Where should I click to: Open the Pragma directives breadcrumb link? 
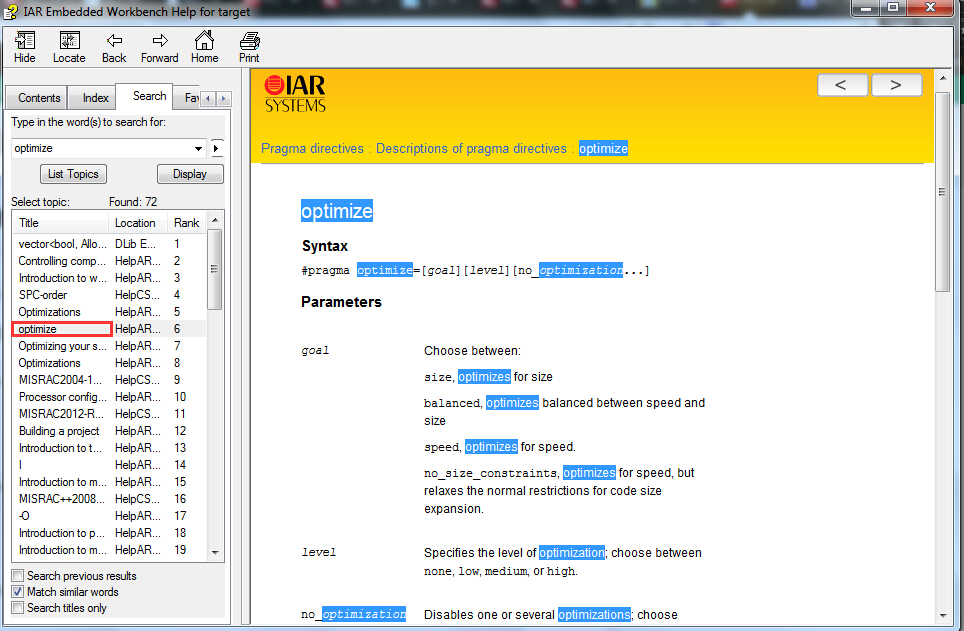pyautogui.click(x=312, y=149)
